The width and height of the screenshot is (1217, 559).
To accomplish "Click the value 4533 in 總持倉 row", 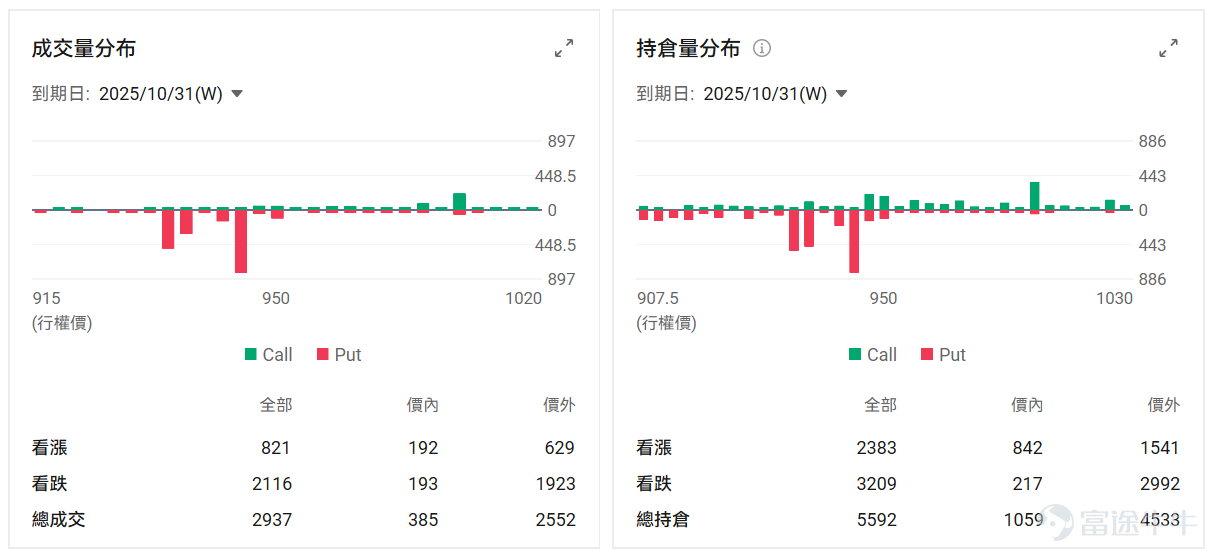I will click(1159, 520).
